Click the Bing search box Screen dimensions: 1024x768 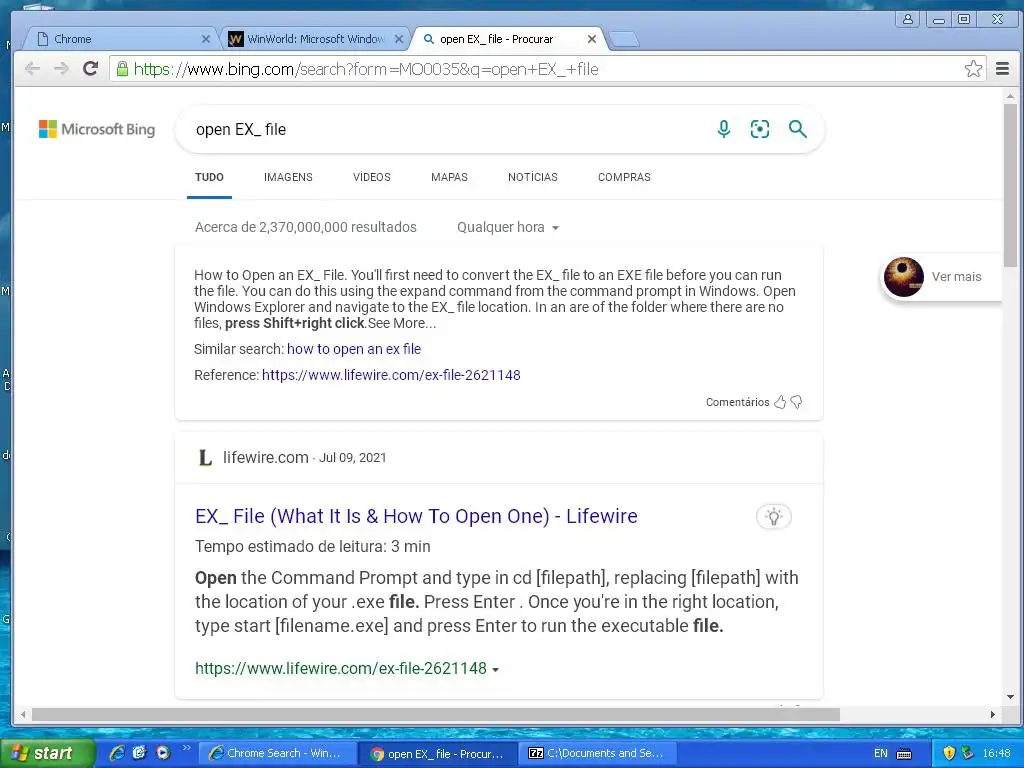pos(451,129)
